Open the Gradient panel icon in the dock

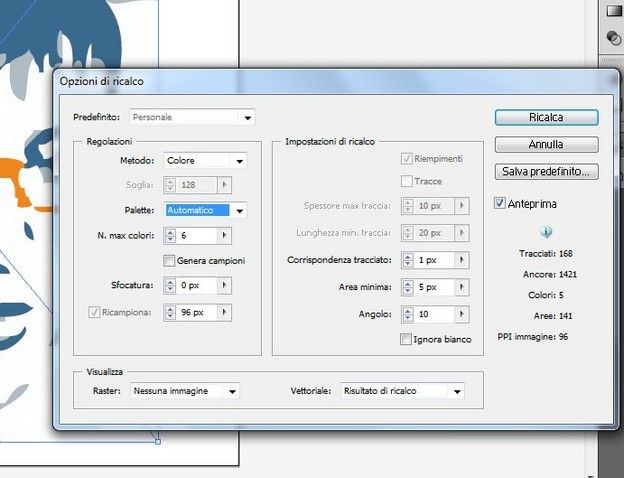pyautogui.click(x=614, y=11)
